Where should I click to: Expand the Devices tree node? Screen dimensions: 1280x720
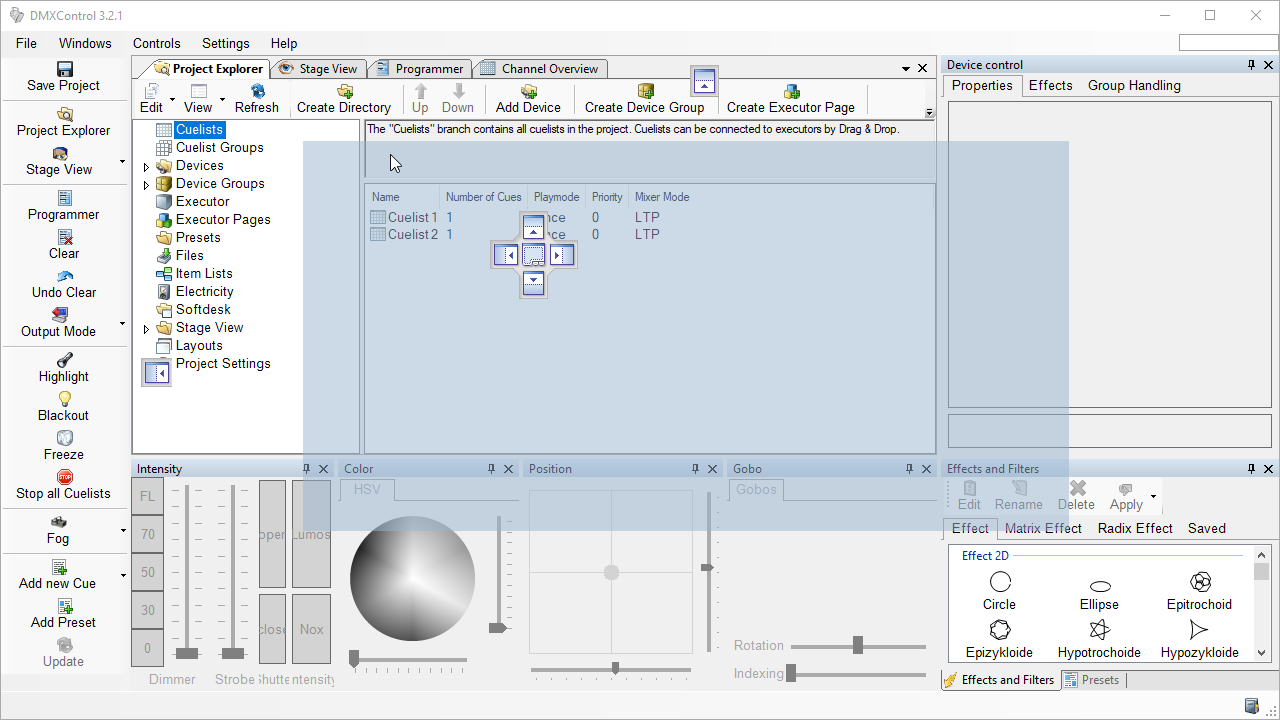[x=147, y=167]
